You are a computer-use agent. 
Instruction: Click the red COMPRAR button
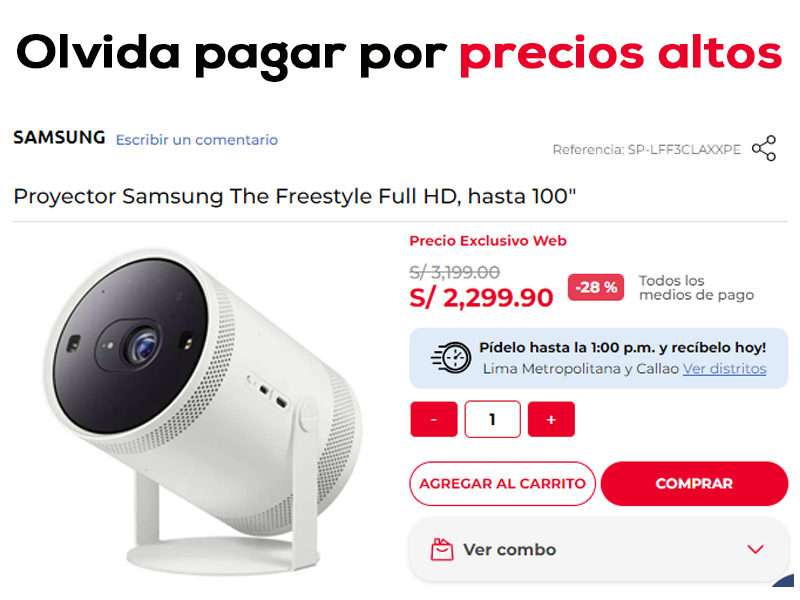tap(694, 484)
